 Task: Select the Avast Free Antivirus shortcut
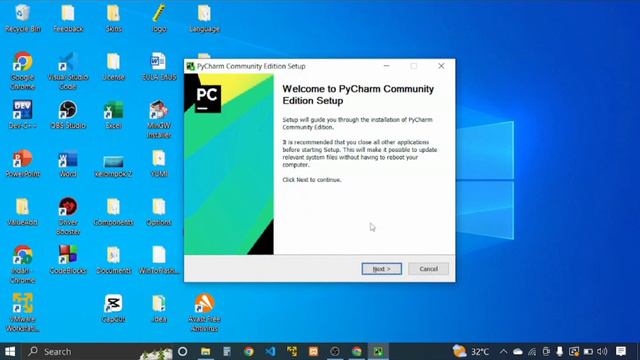coord(204,312)
